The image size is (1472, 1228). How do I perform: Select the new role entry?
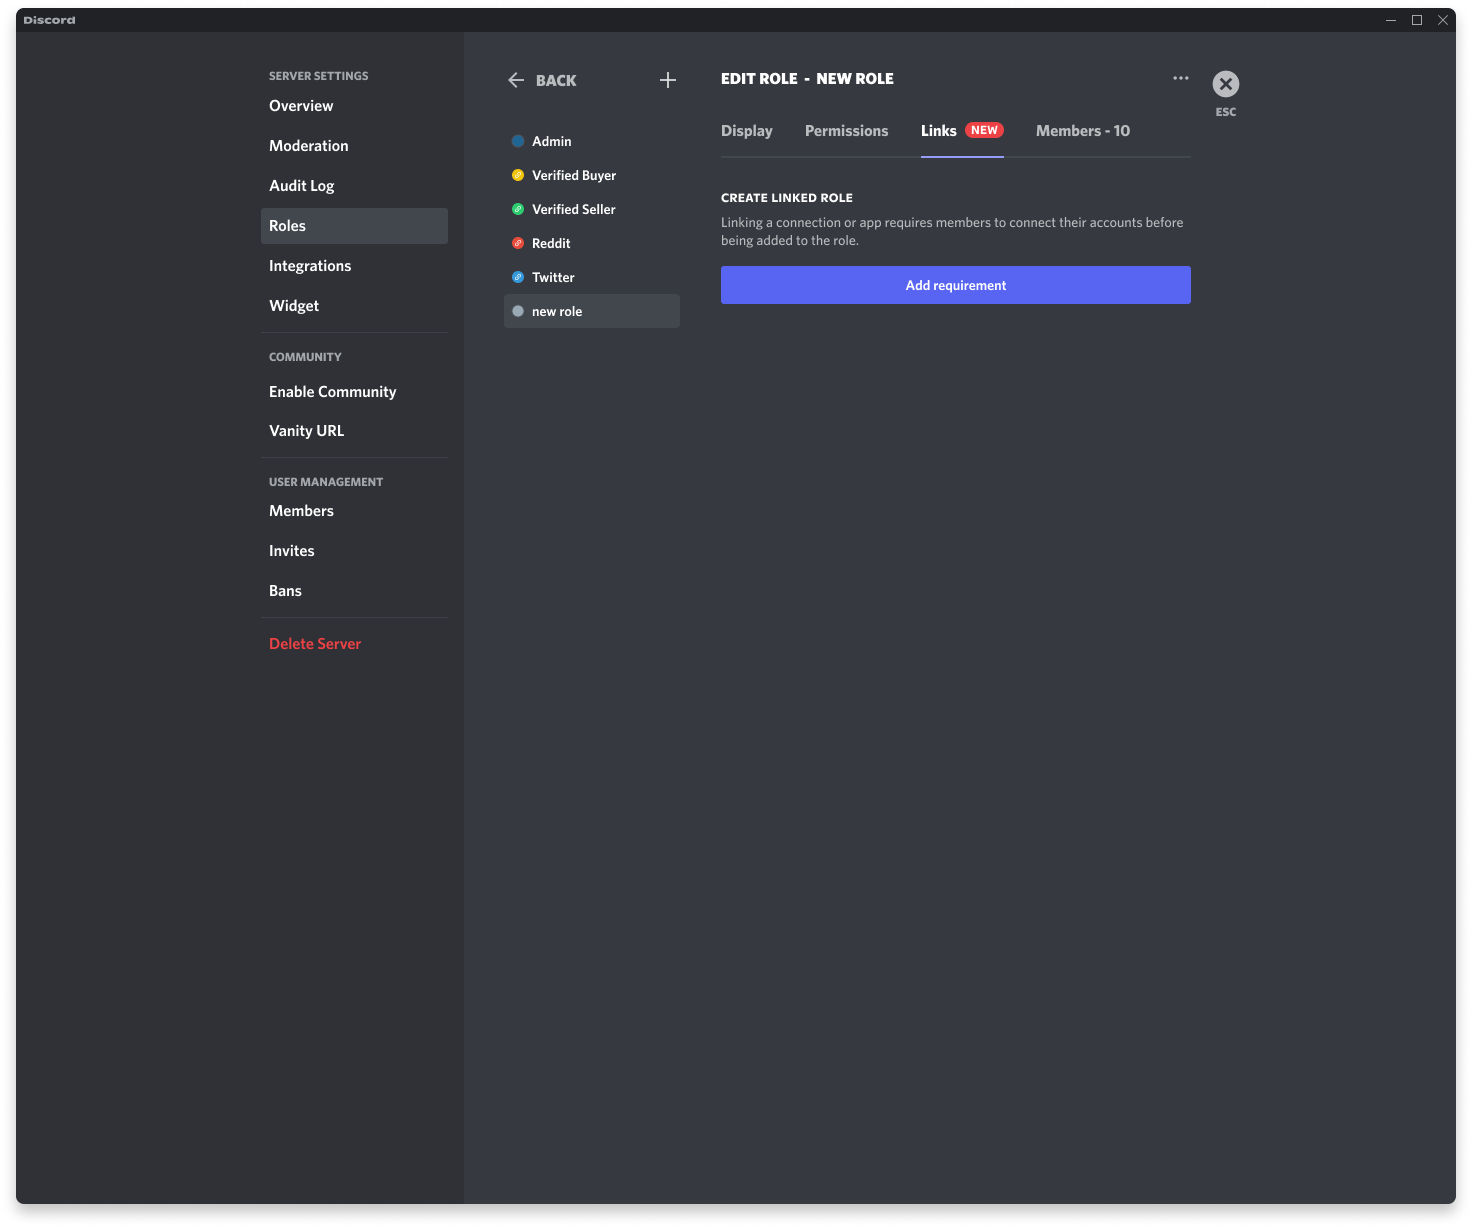557,311
